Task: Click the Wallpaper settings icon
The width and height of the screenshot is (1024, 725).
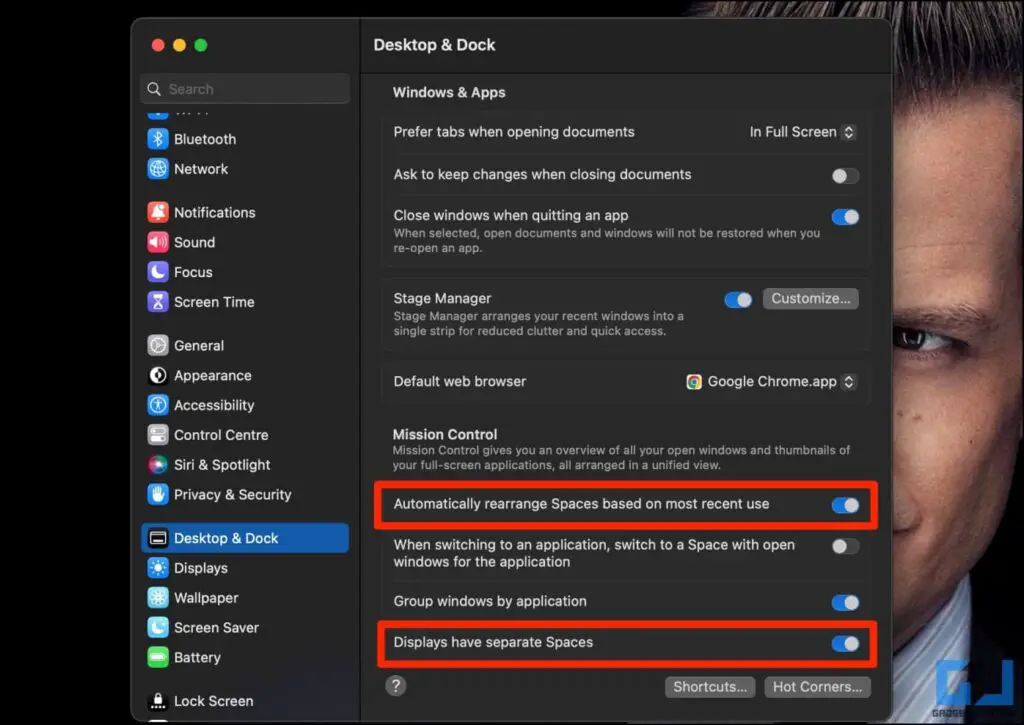Action: point(159,597)
